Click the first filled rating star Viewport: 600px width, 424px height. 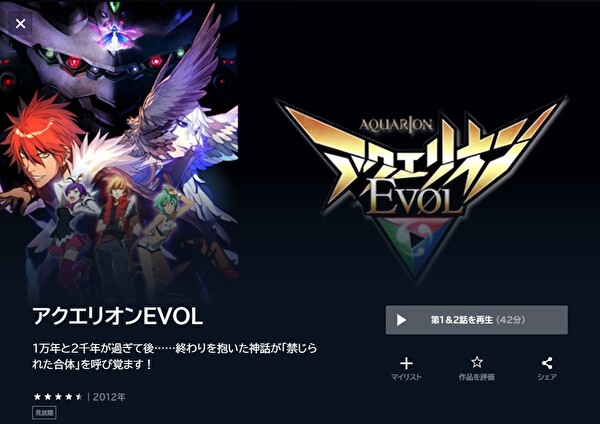(37, 396)
